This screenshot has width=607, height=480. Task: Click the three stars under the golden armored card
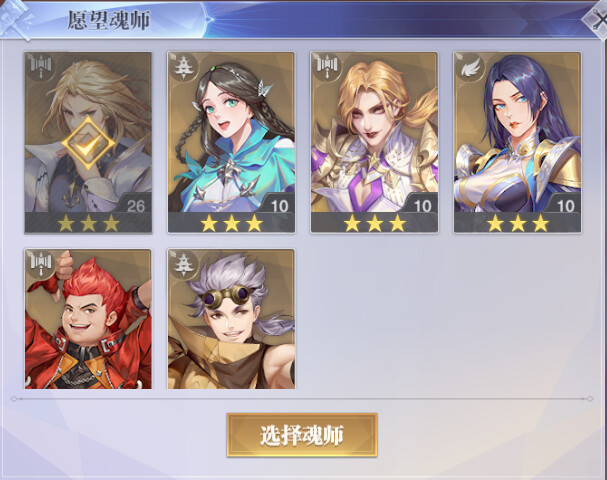[x=375, y=223]
